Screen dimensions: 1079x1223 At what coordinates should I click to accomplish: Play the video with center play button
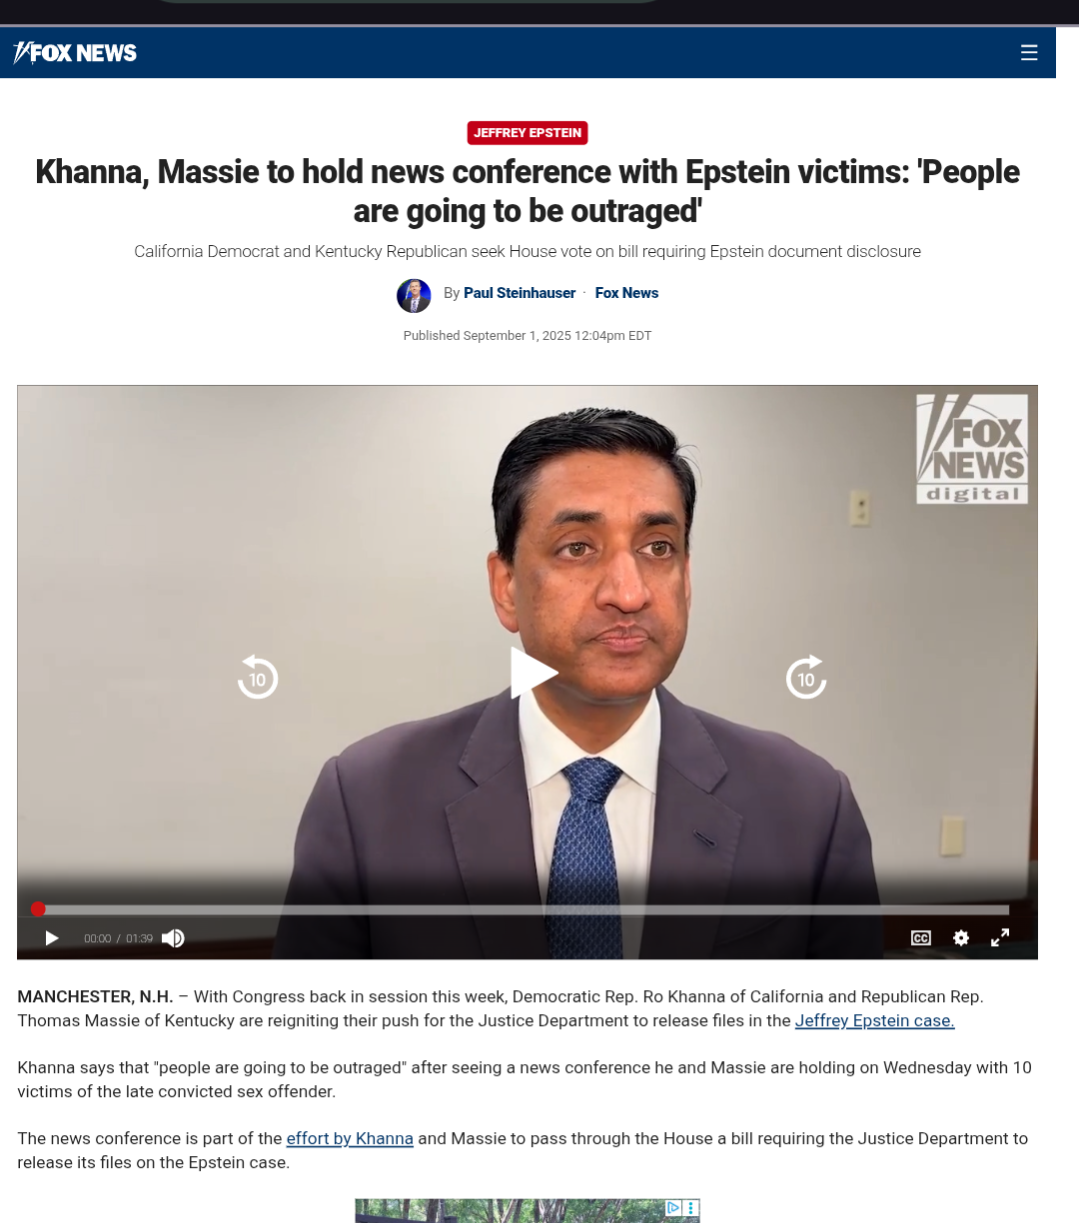[x=533, y=672]
